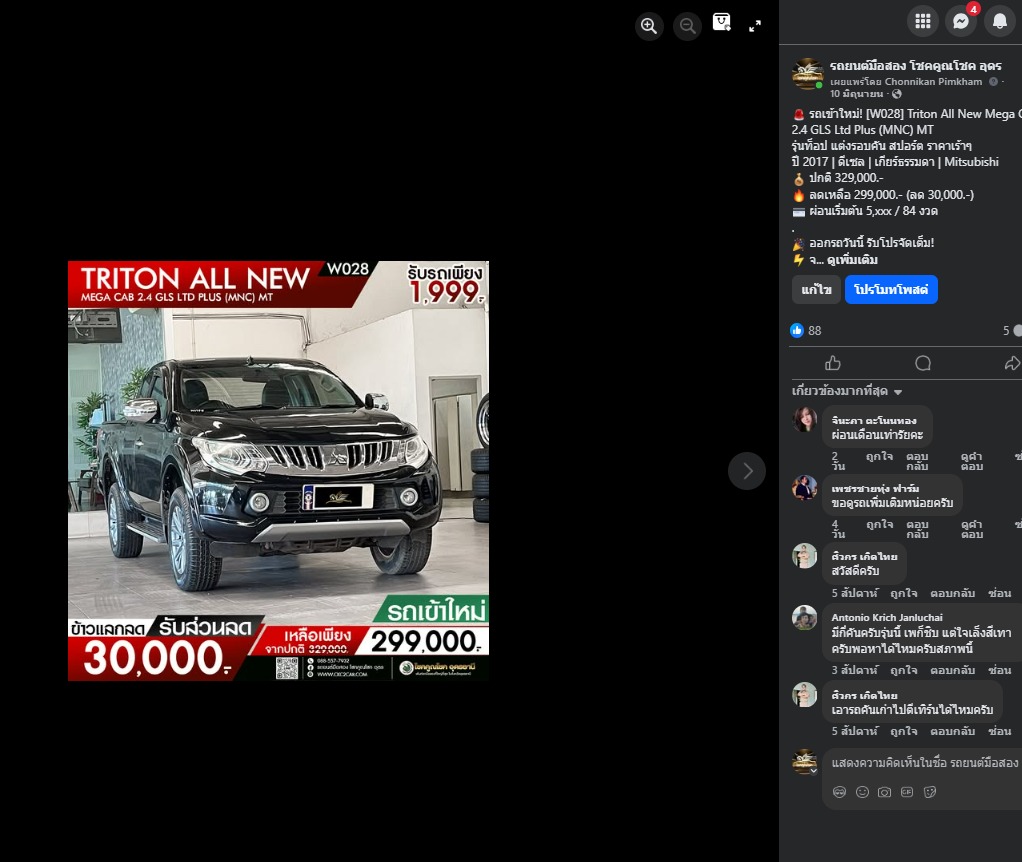1022x862 pixels.
Task: Go to the next photo arrow
Action: click(x=747, y=470)
